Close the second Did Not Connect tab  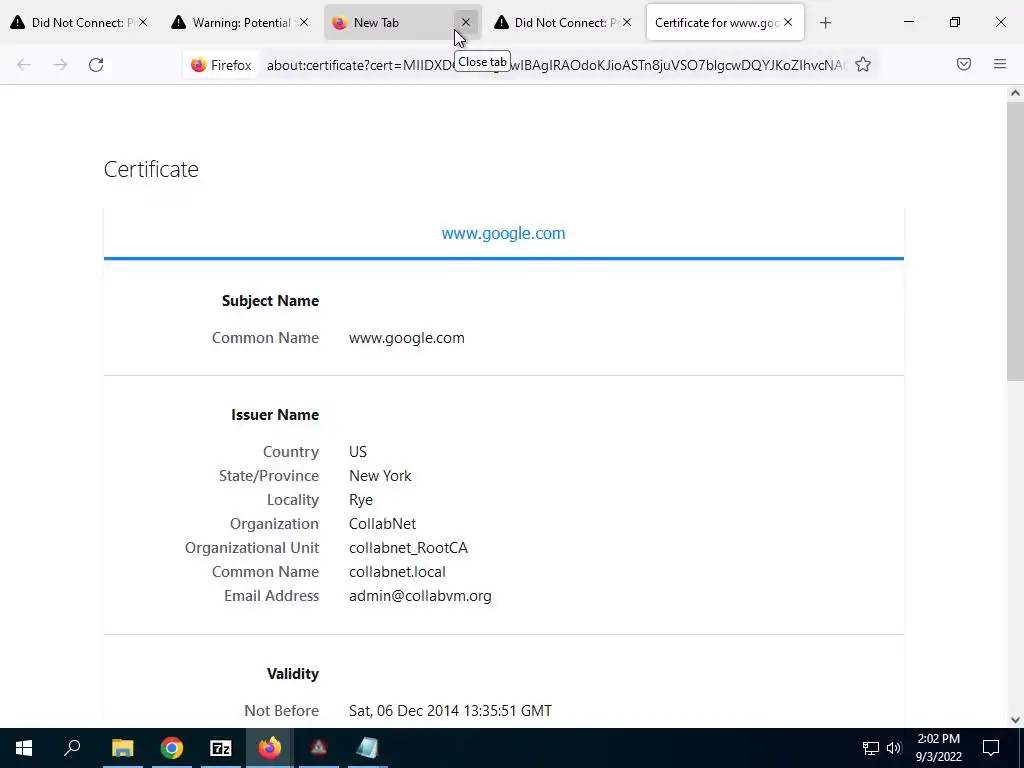627,22
